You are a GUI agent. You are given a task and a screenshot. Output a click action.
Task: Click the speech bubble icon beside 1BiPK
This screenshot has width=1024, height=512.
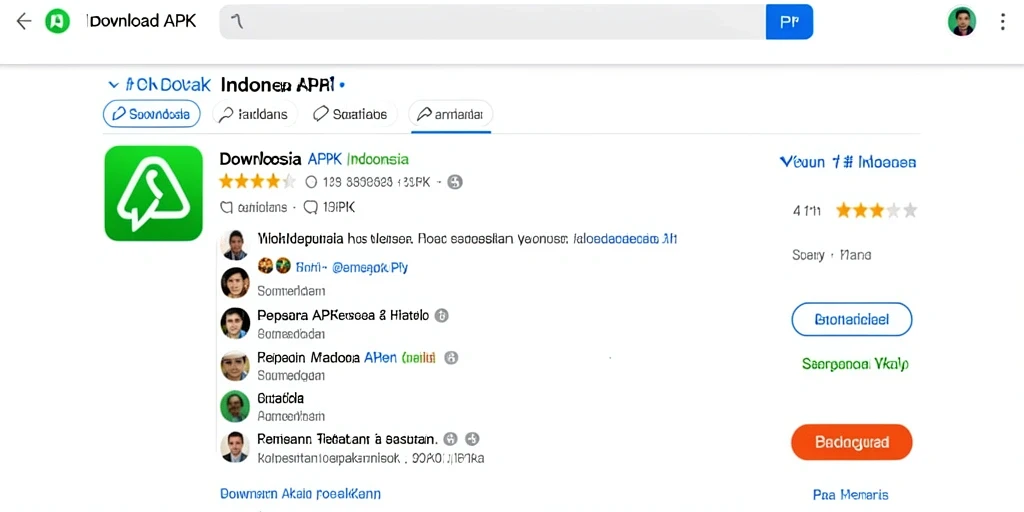coord(312,208)
